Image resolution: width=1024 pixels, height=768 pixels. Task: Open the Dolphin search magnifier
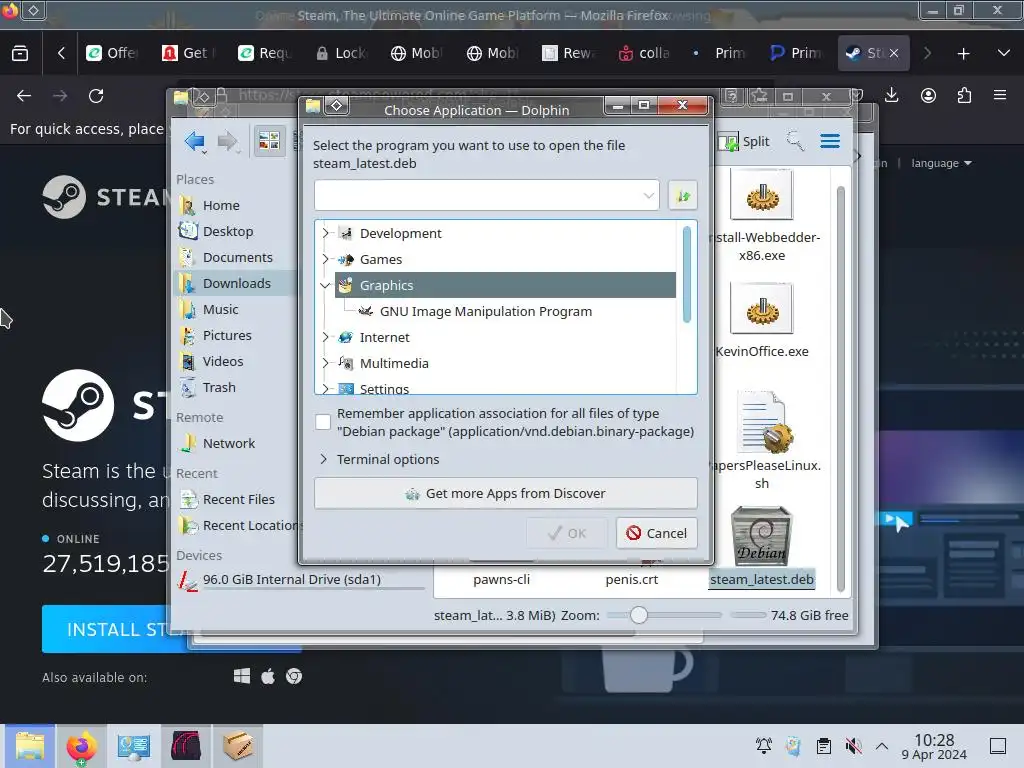point(795,140)
